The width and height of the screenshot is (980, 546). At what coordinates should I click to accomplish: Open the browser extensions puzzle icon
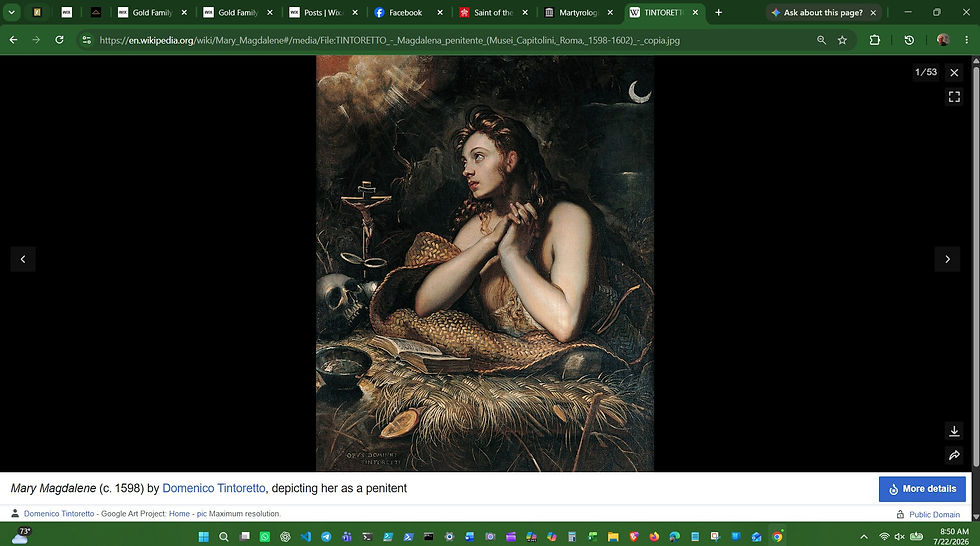(x=874, y=40)
